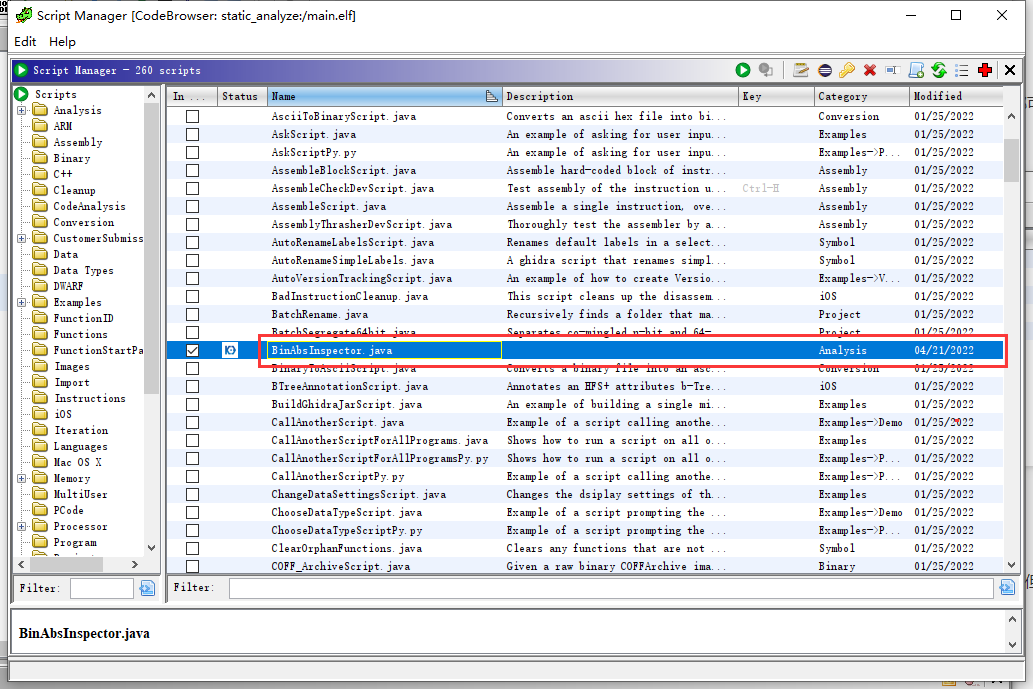The height and width of the screenshot is (689, 1033).
Task: Sort by the Category column header
Action: [862, 96]
